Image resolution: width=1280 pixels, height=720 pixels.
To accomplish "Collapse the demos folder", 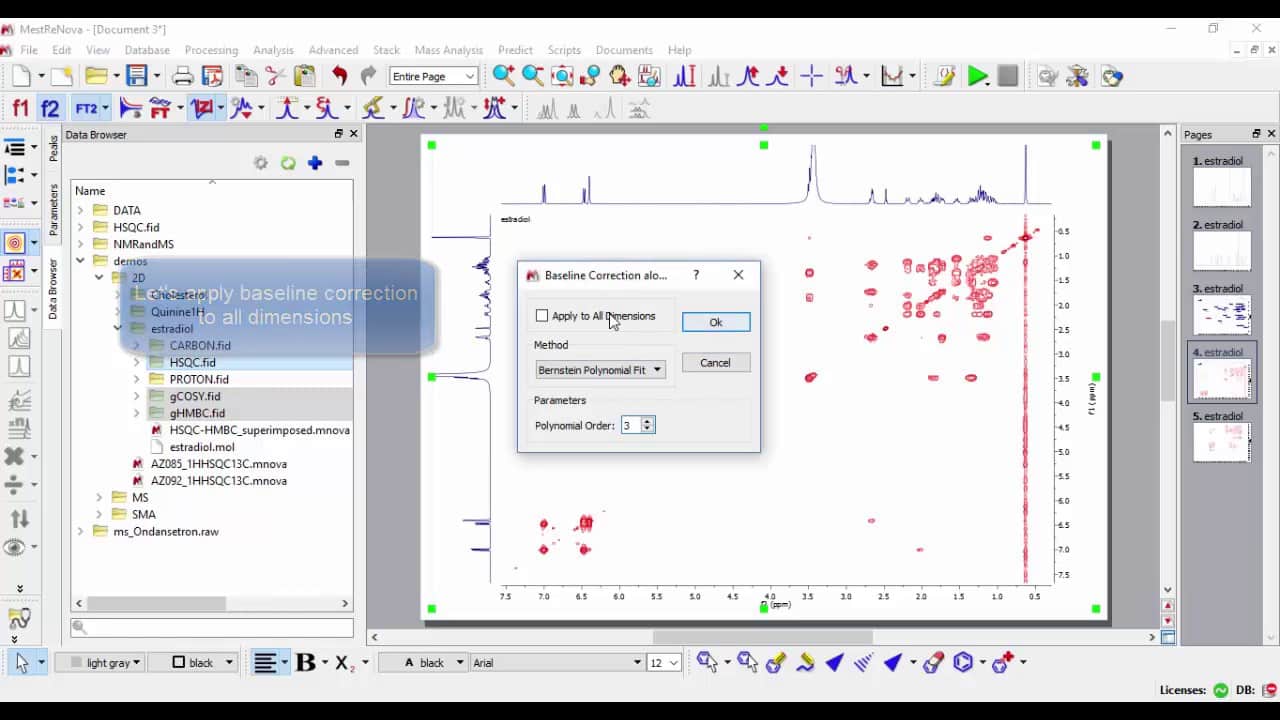I will pos(80,261).
